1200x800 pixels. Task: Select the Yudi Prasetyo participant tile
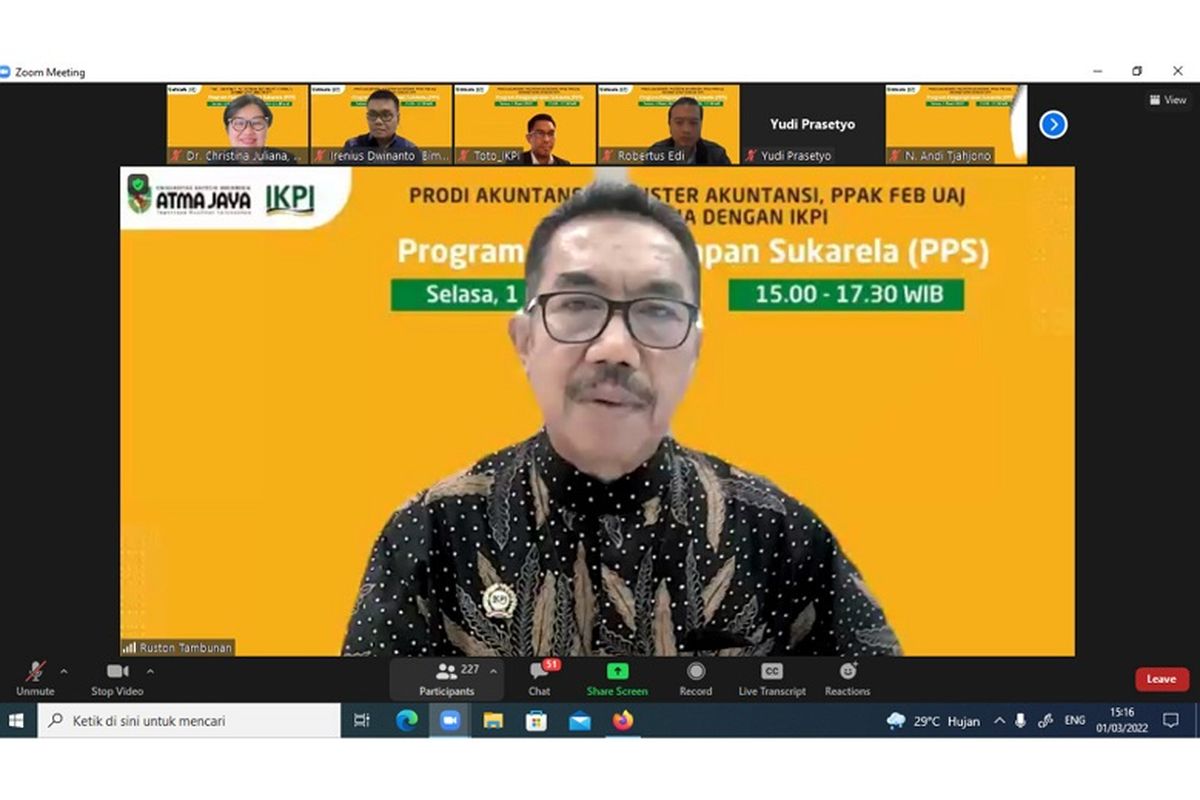pyautogui.click(x=812, y=124)
